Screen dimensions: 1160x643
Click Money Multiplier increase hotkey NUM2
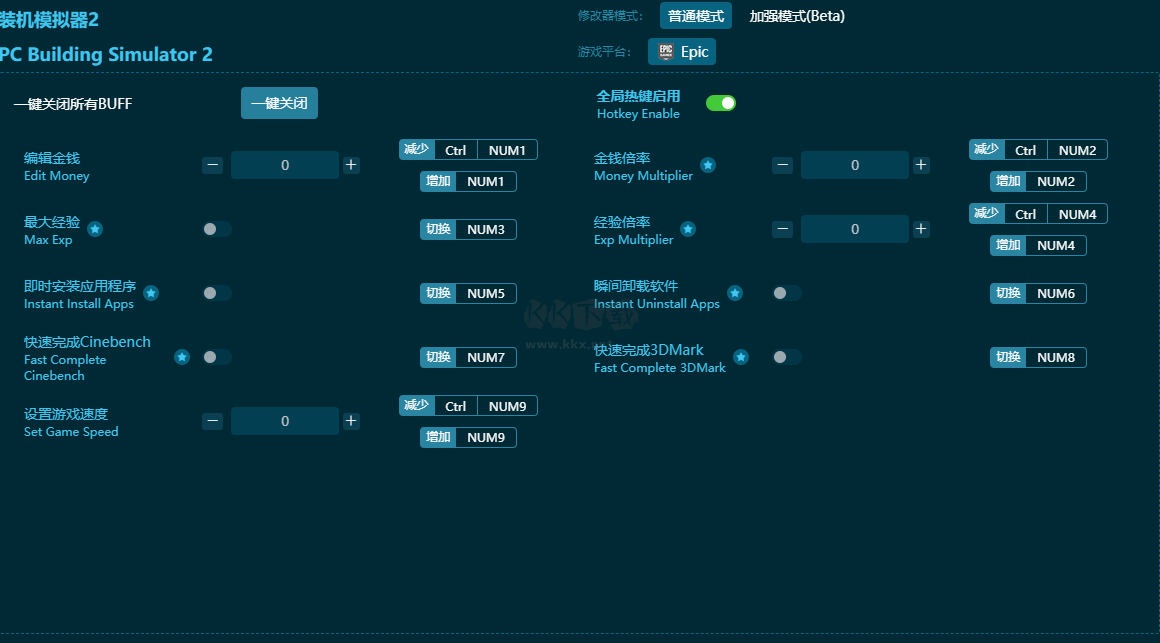[1038, 181]
